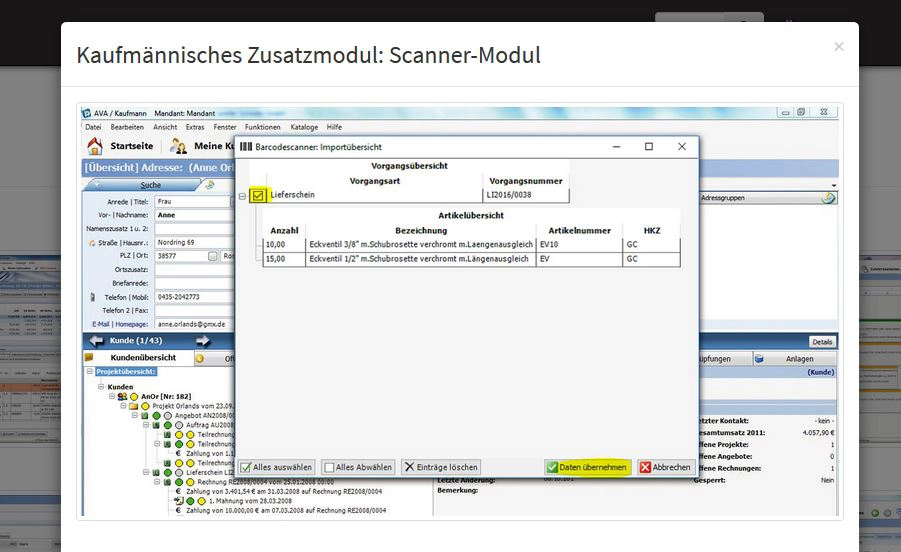Toggle the Lieferschein checkbox
Image resolution: width=901 pixels, height=552 pixels.
pyautogui.click(x=258, y=195)
